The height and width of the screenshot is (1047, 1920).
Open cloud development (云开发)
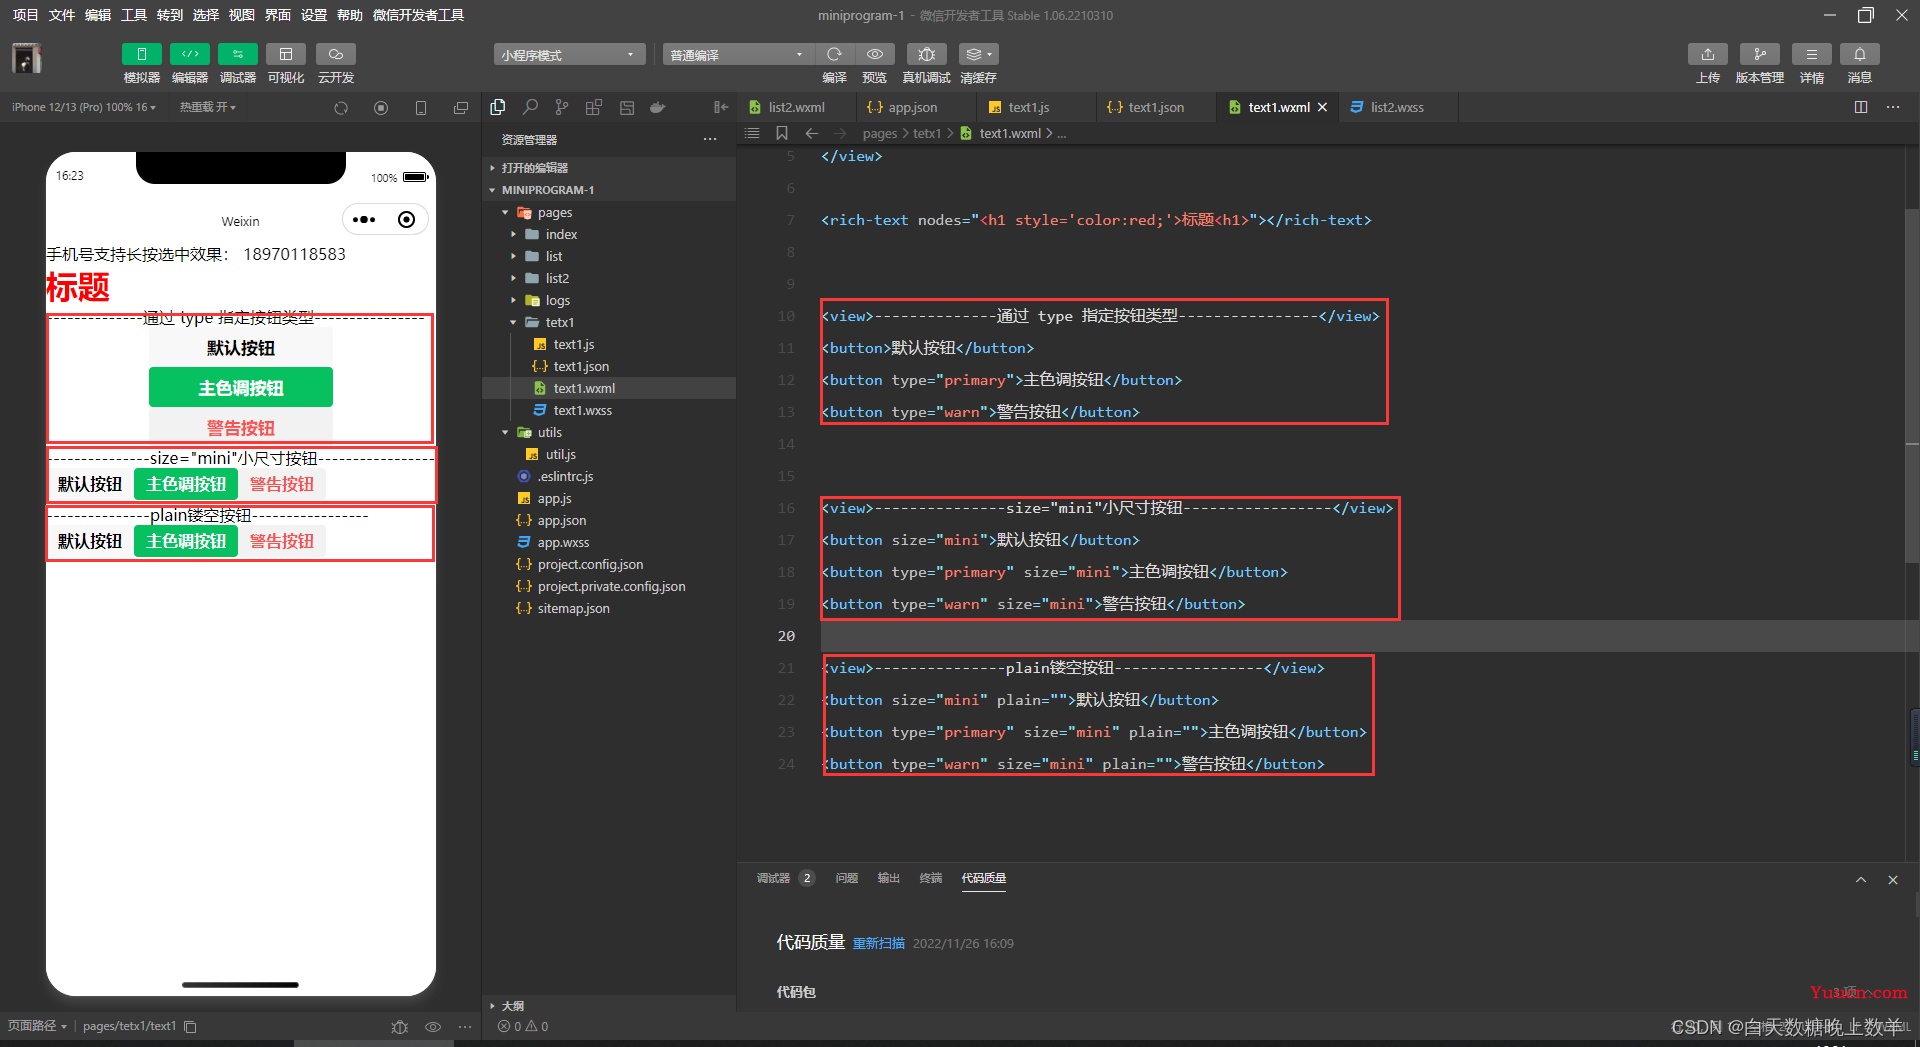335,54
